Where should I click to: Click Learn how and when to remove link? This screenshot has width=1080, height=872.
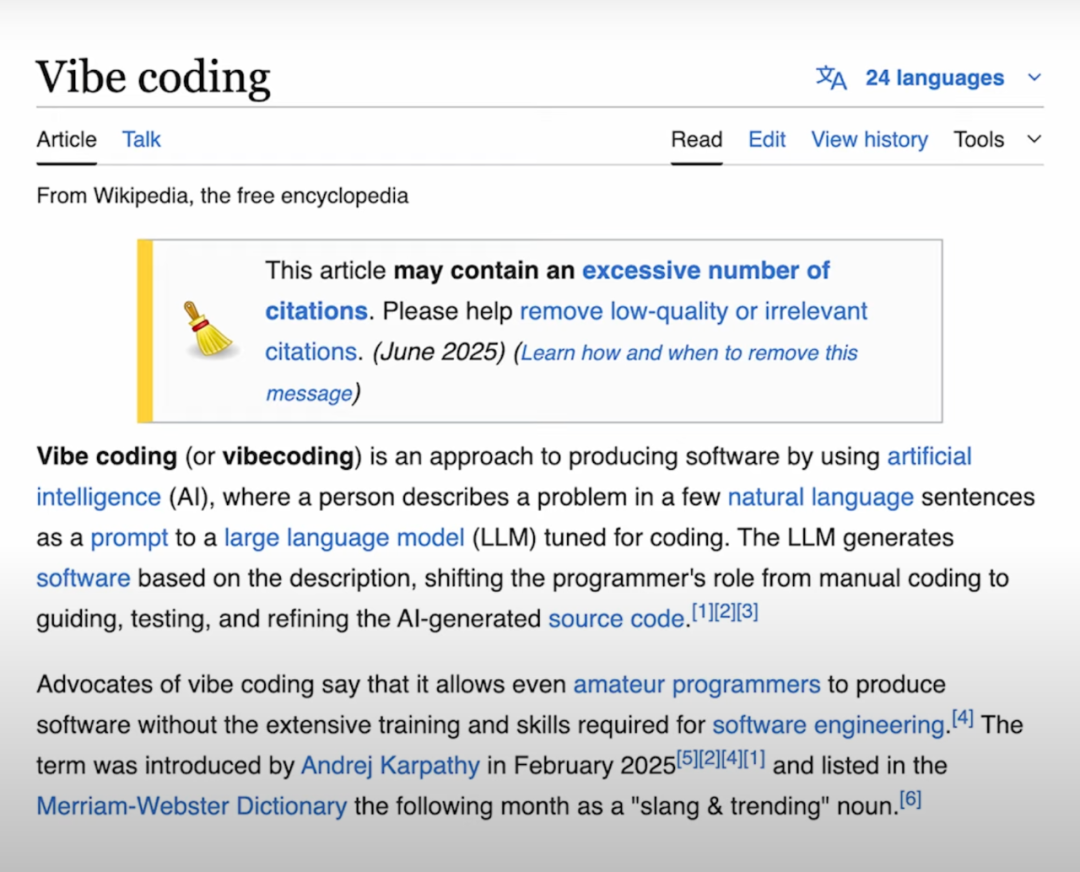pyautogui.click(x=689, y=353)
